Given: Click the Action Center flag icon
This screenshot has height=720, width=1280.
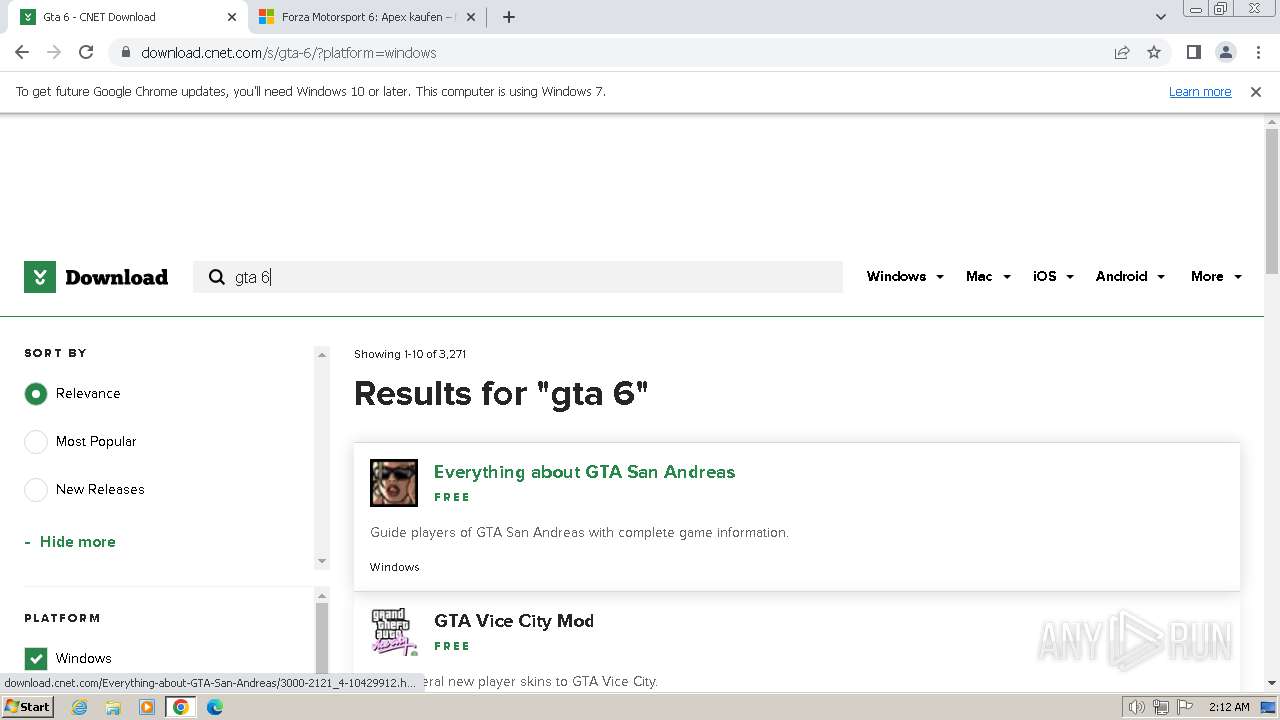Looking at the screenshot, I should (x=1184, y=707).
